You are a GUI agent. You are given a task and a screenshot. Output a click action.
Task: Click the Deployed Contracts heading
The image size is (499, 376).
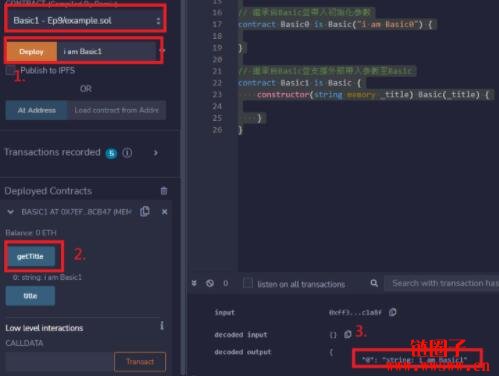click(48, 191)
